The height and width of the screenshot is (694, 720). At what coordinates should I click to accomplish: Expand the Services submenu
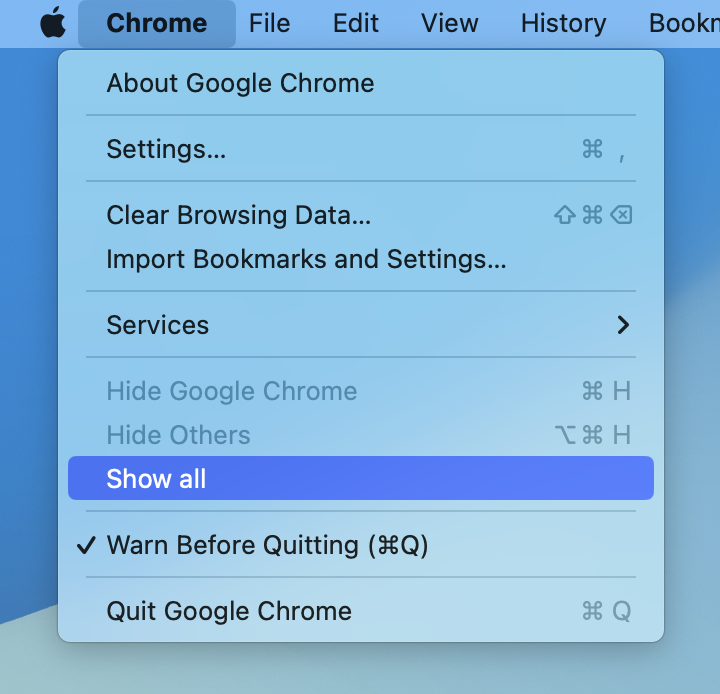coord(361,325)
